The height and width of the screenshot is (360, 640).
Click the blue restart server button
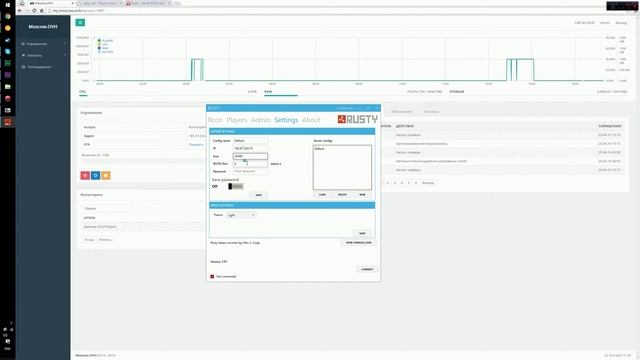(96, 176)
